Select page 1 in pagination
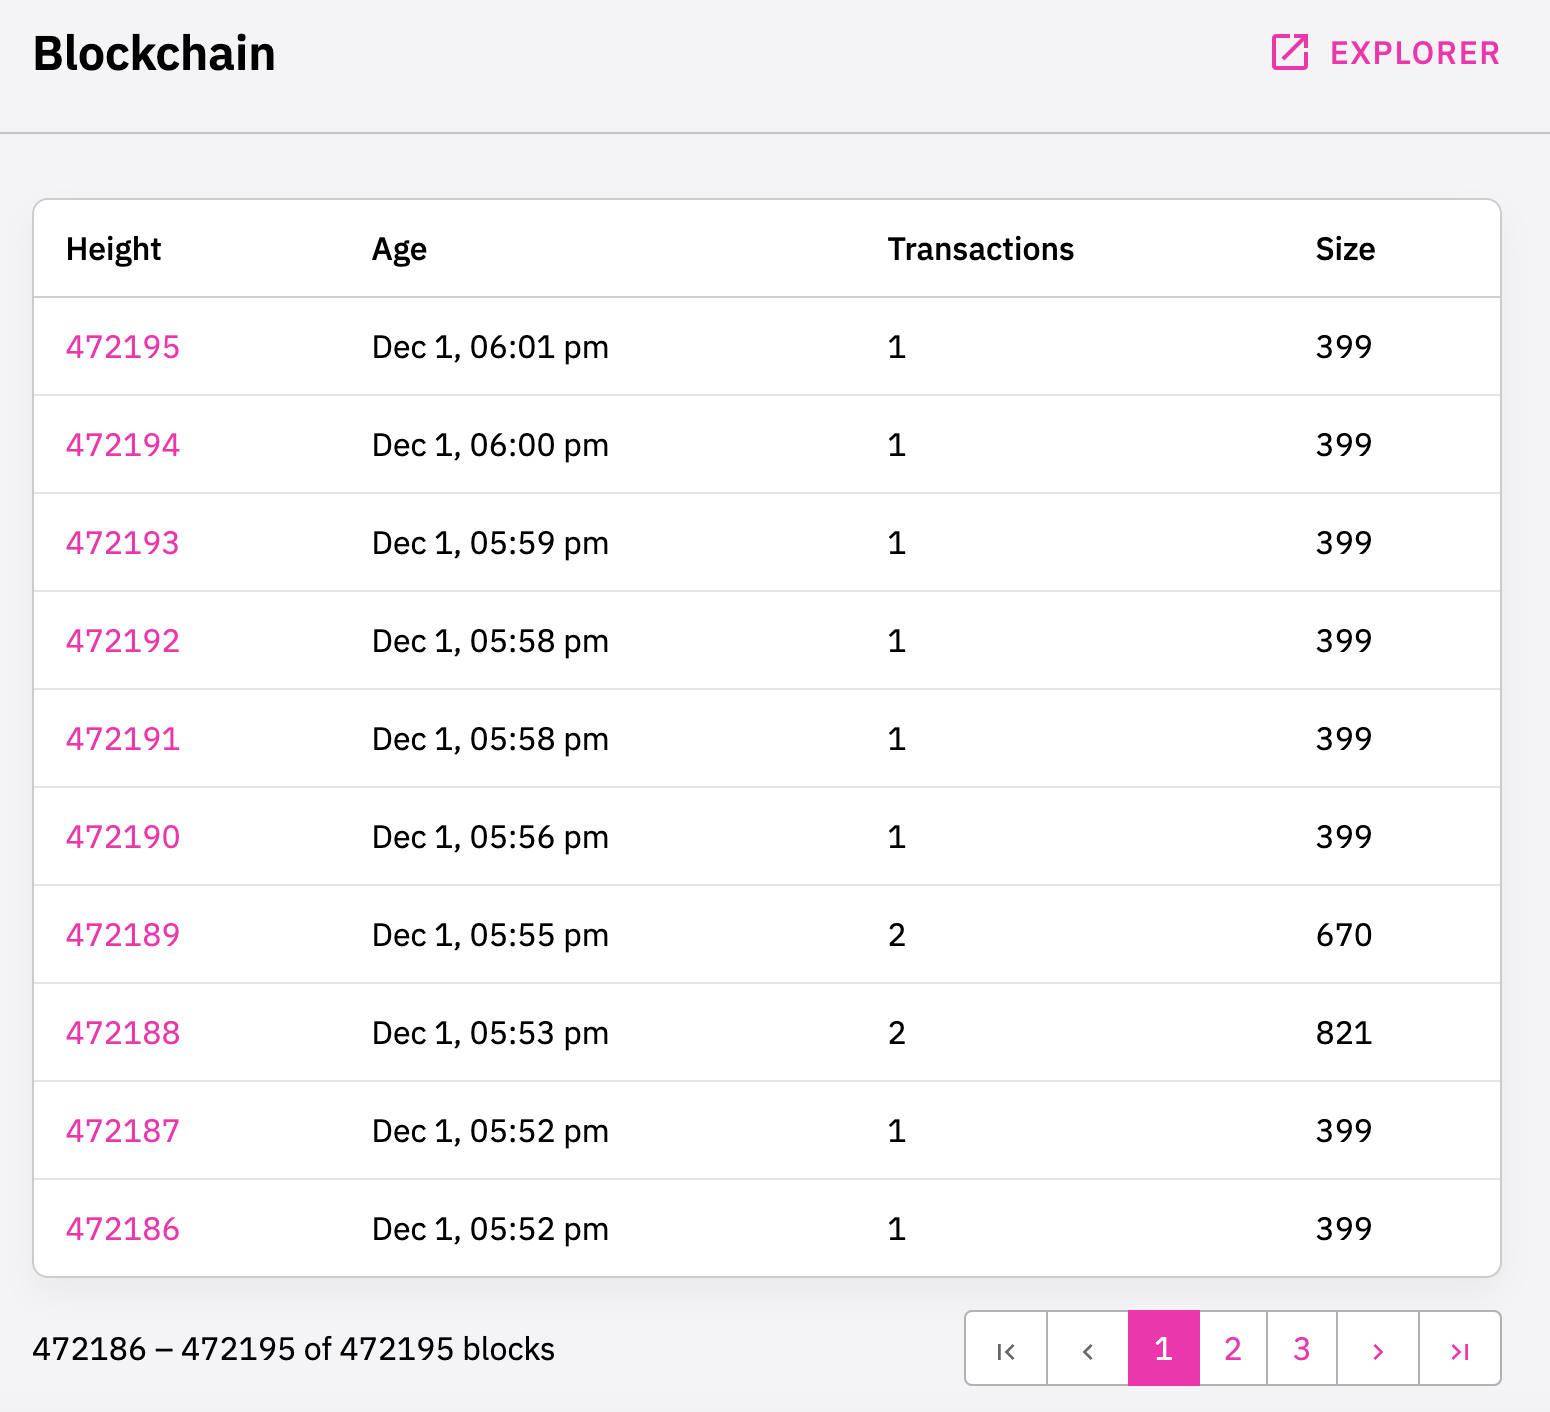 tap(1163, 1350)
